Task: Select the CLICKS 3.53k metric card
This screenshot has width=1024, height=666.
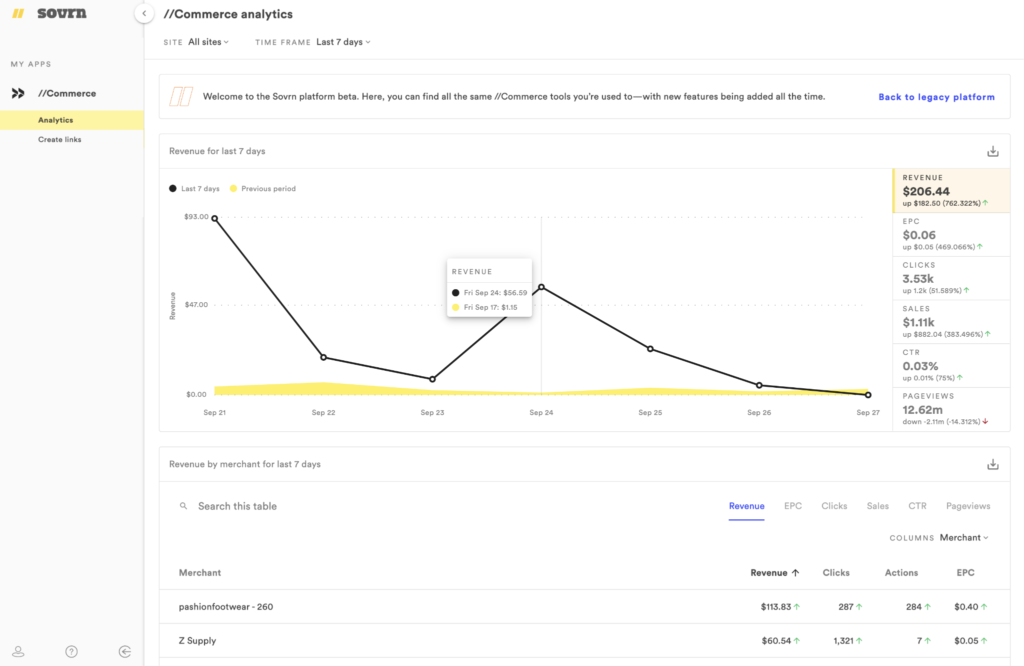Action: coord(952,278)
